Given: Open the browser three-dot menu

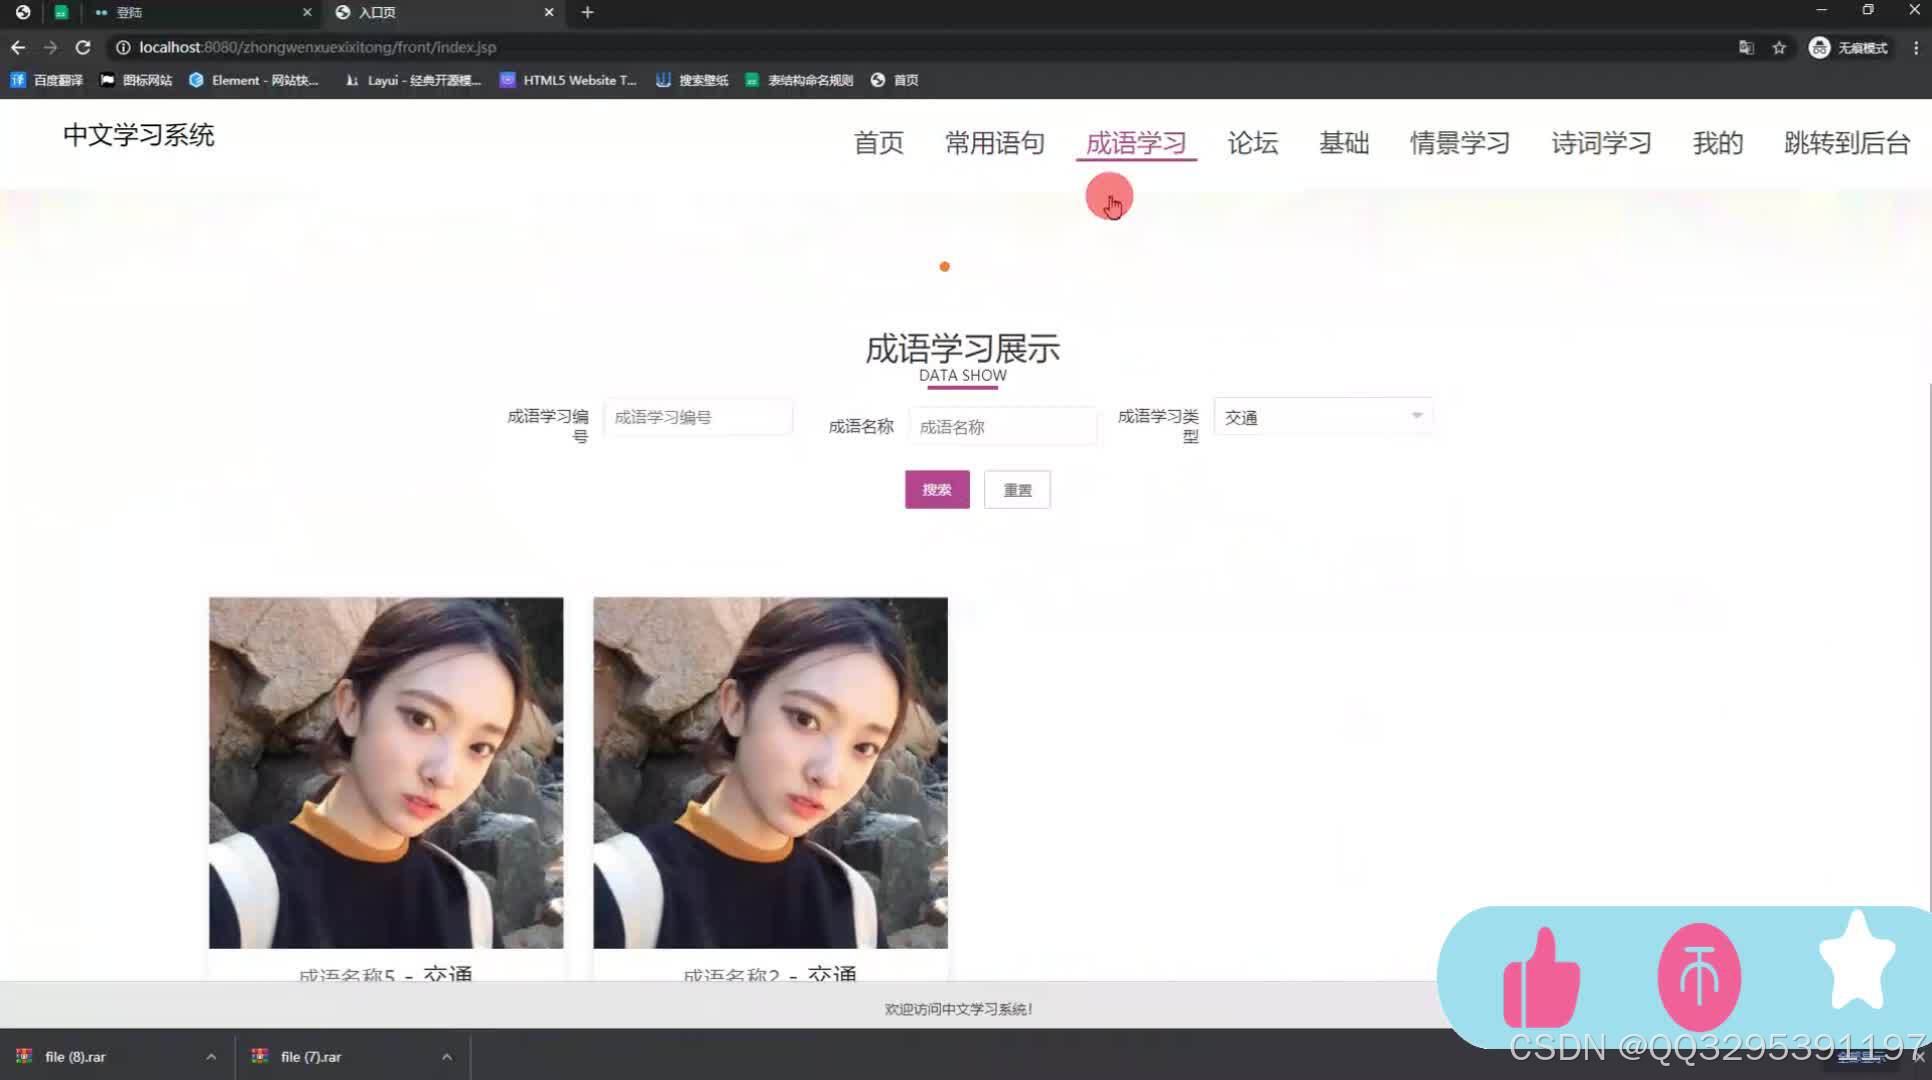Looking at the screenshot, I should point(1916,47).
